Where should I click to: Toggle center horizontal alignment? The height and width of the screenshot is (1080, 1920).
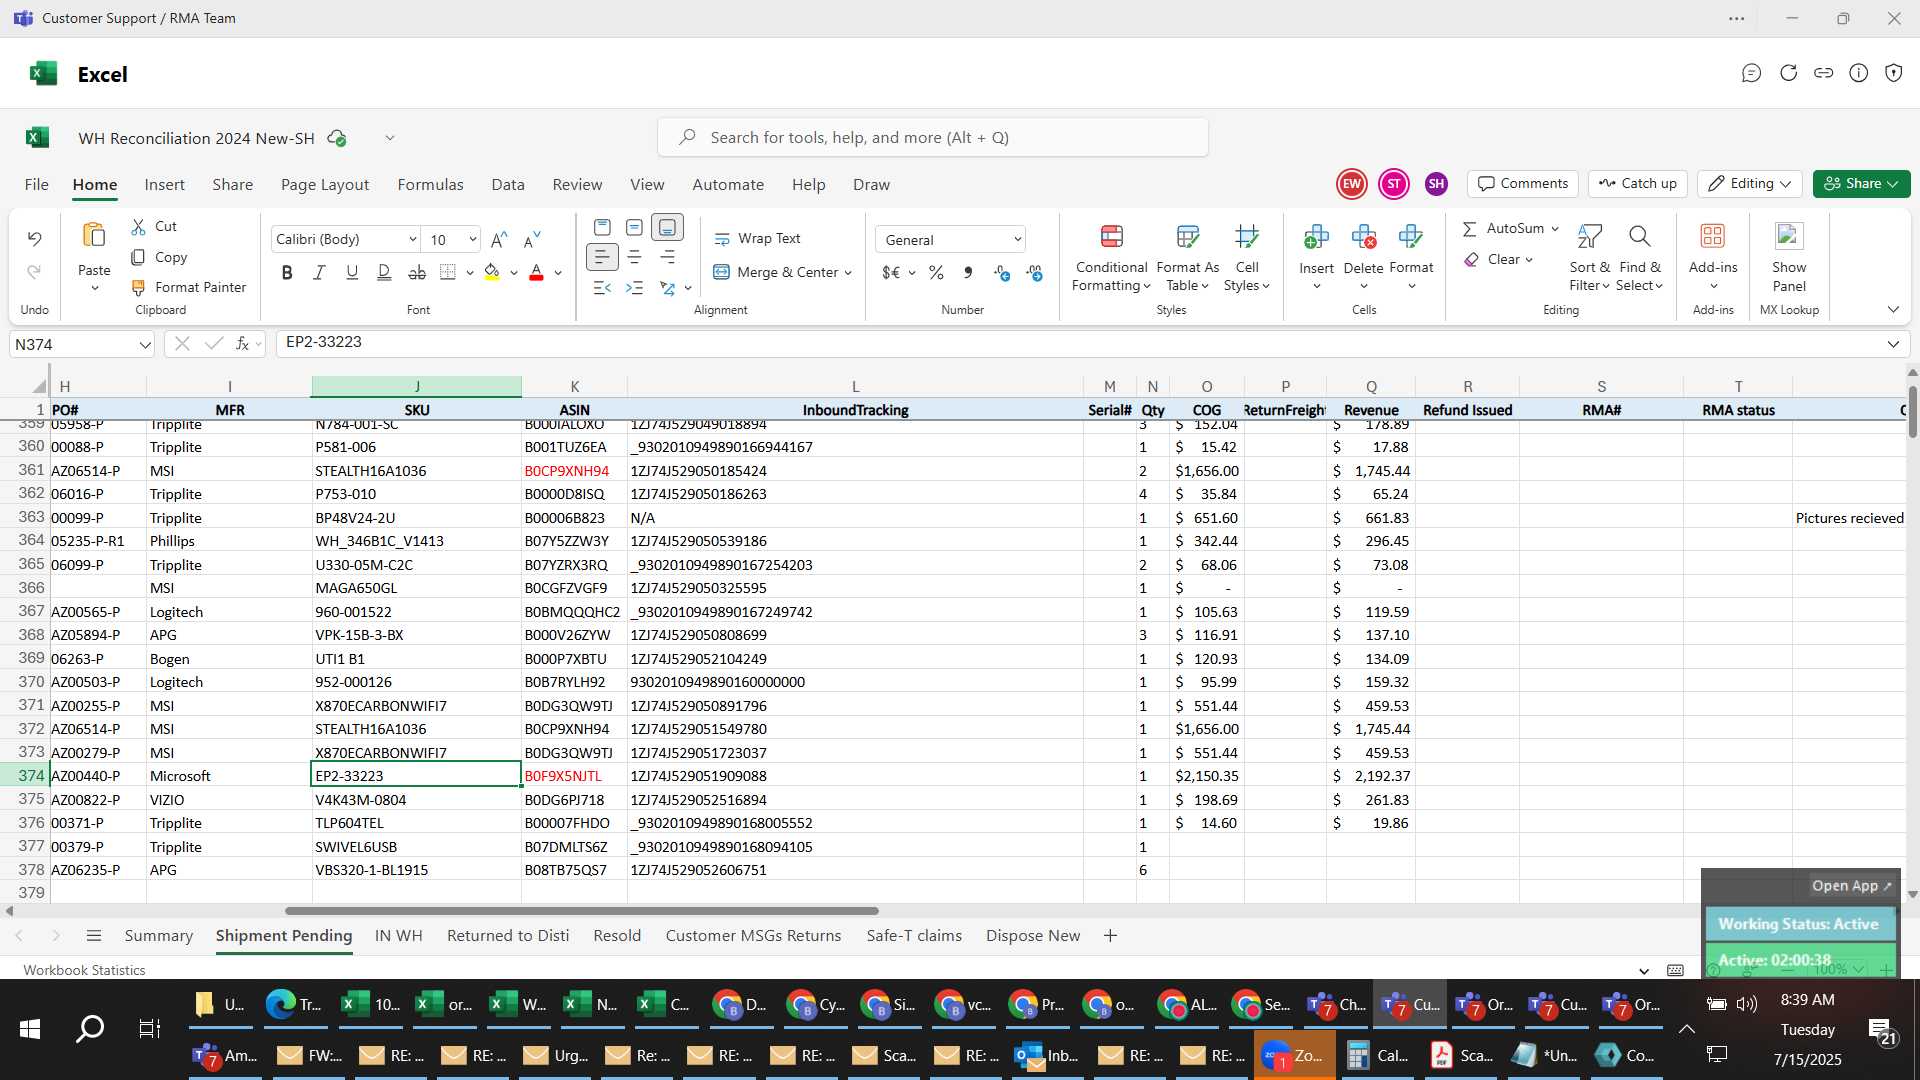click(x=634, y=258)
